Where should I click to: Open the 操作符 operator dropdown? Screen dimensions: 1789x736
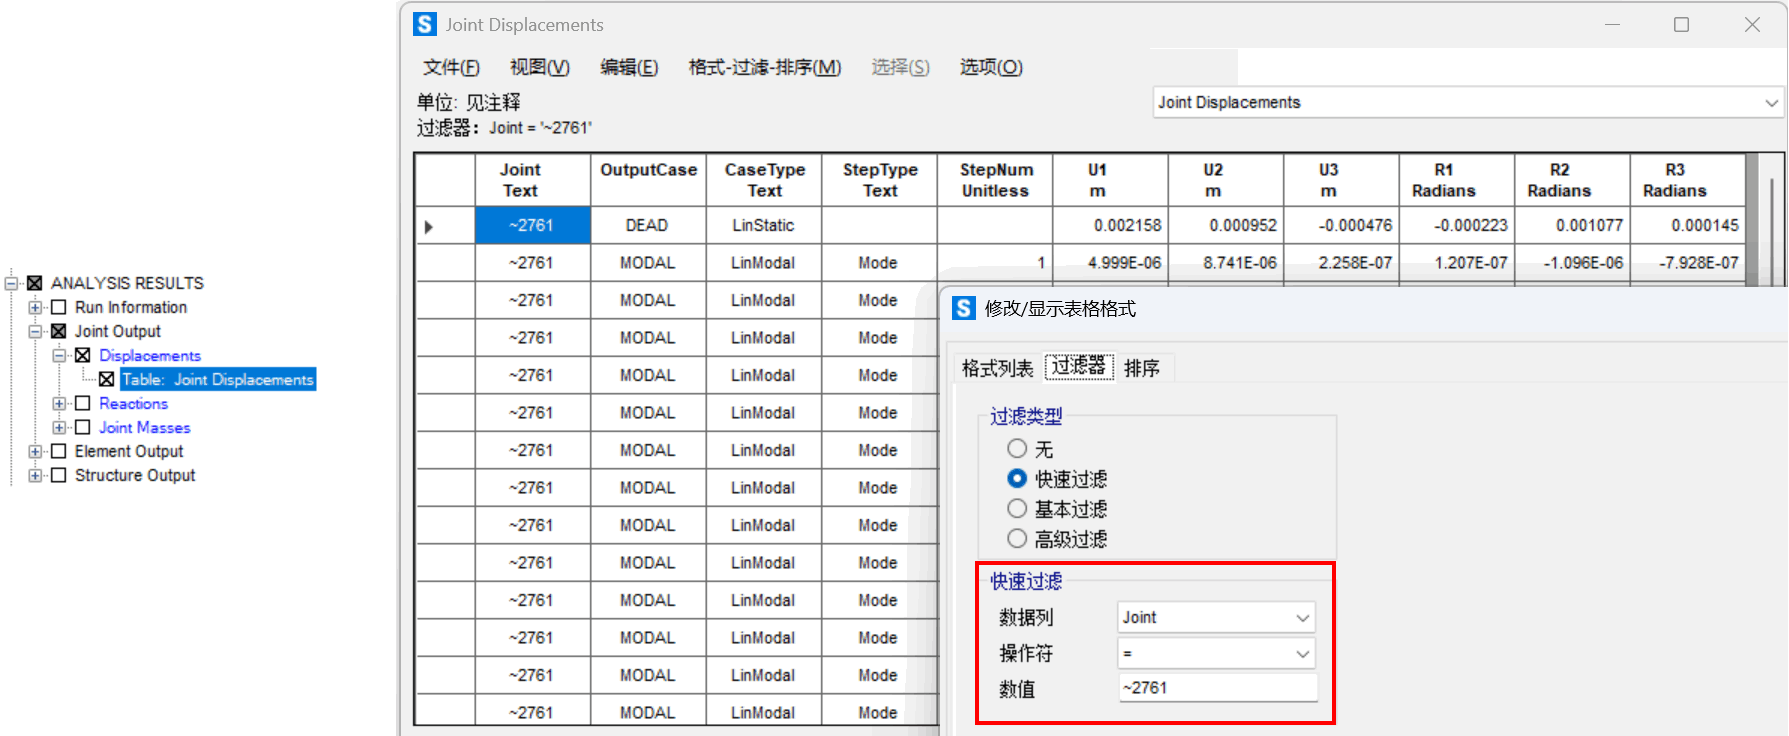click(1302, 654)
